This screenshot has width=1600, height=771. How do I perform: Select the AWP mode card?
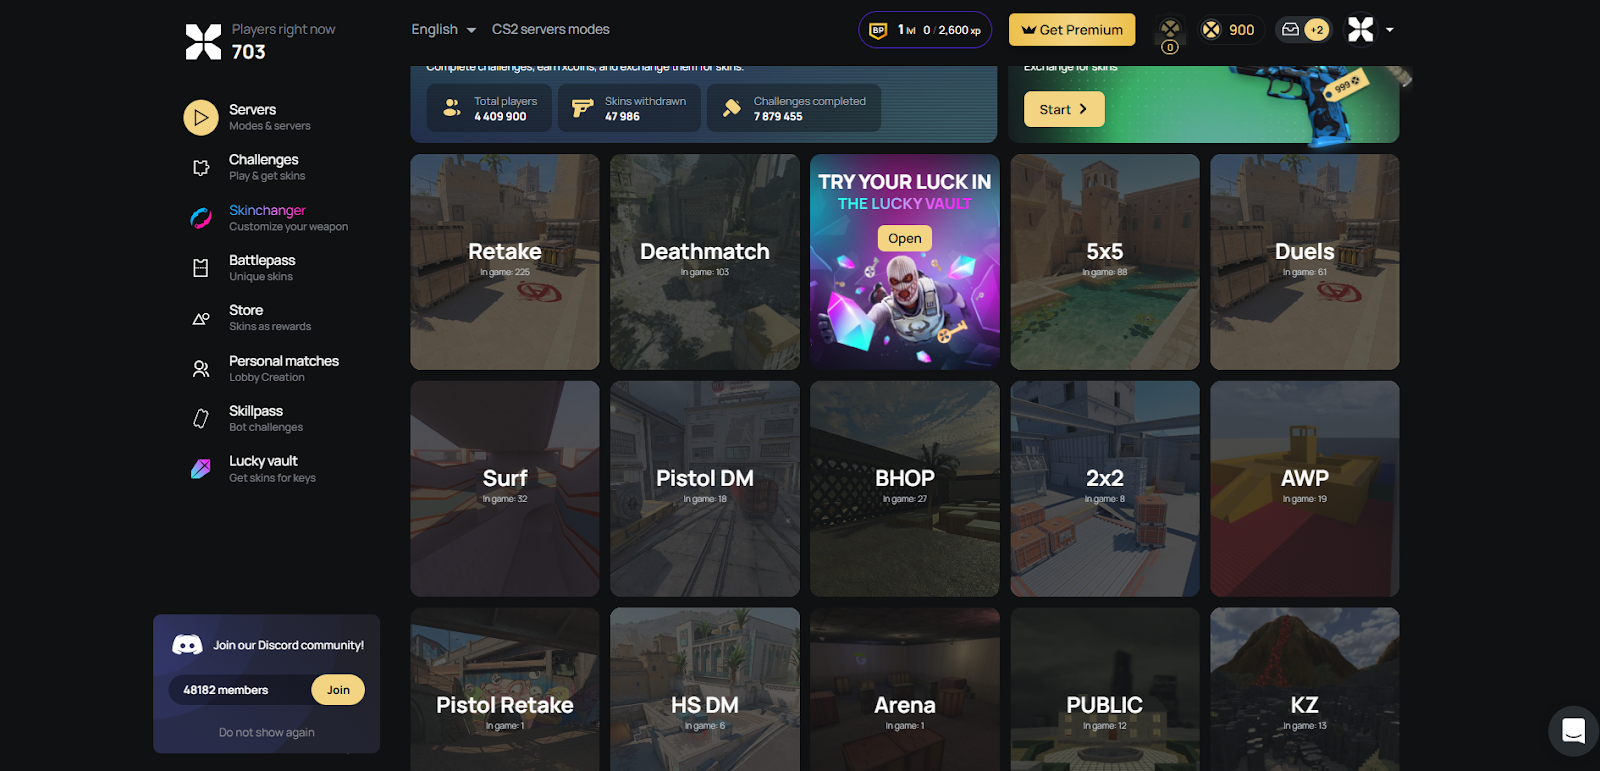coord(1305,489)
